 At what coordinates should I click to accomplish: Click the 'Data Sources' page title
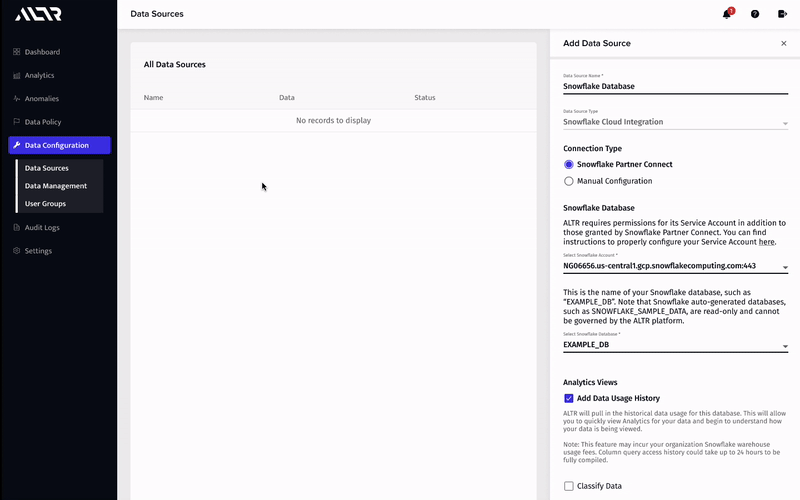click(157, 14)
